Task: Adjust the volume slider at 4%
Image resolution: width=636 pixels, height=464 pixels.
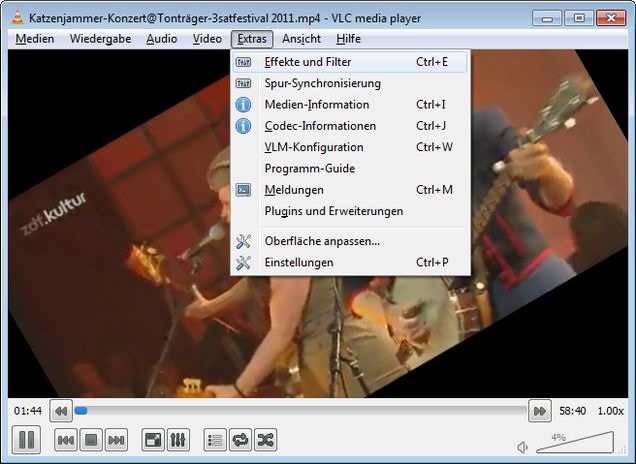Action: pos(575,442)
